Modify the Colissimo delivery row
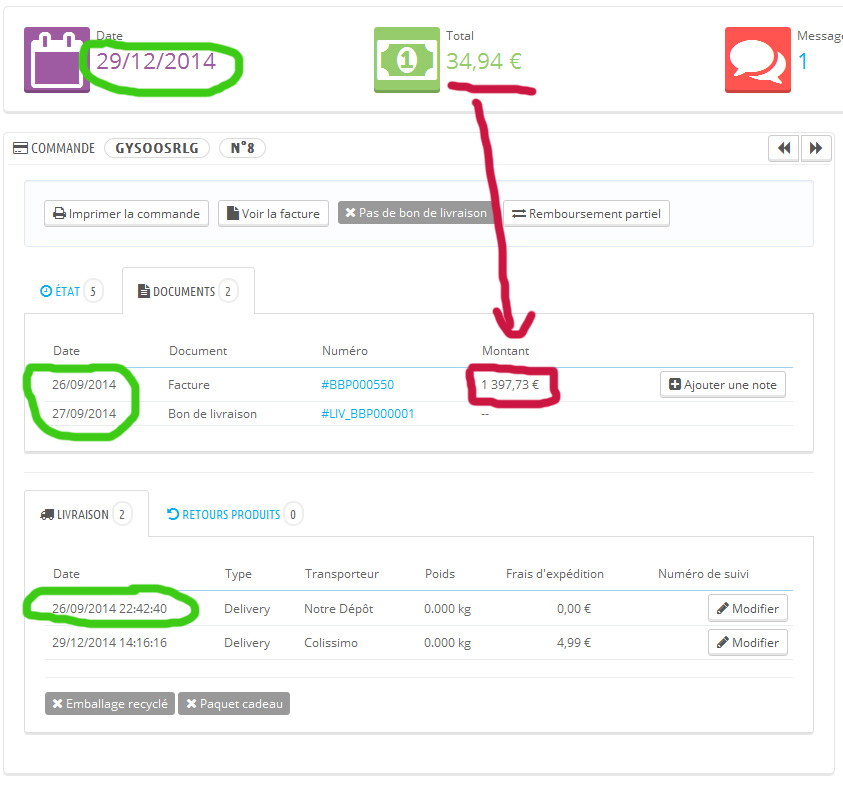 tap(748, 643)
